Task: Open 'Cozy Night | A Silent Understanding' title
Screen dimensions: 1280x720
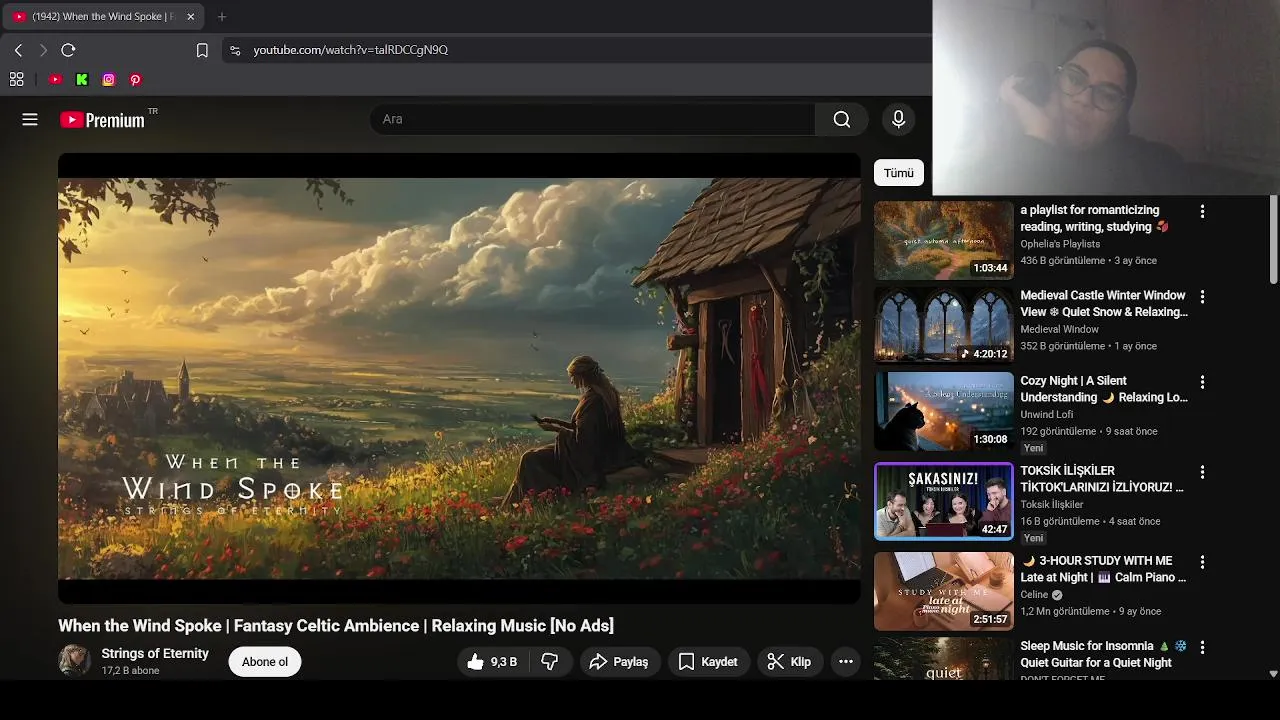Action: [1104, 389]
